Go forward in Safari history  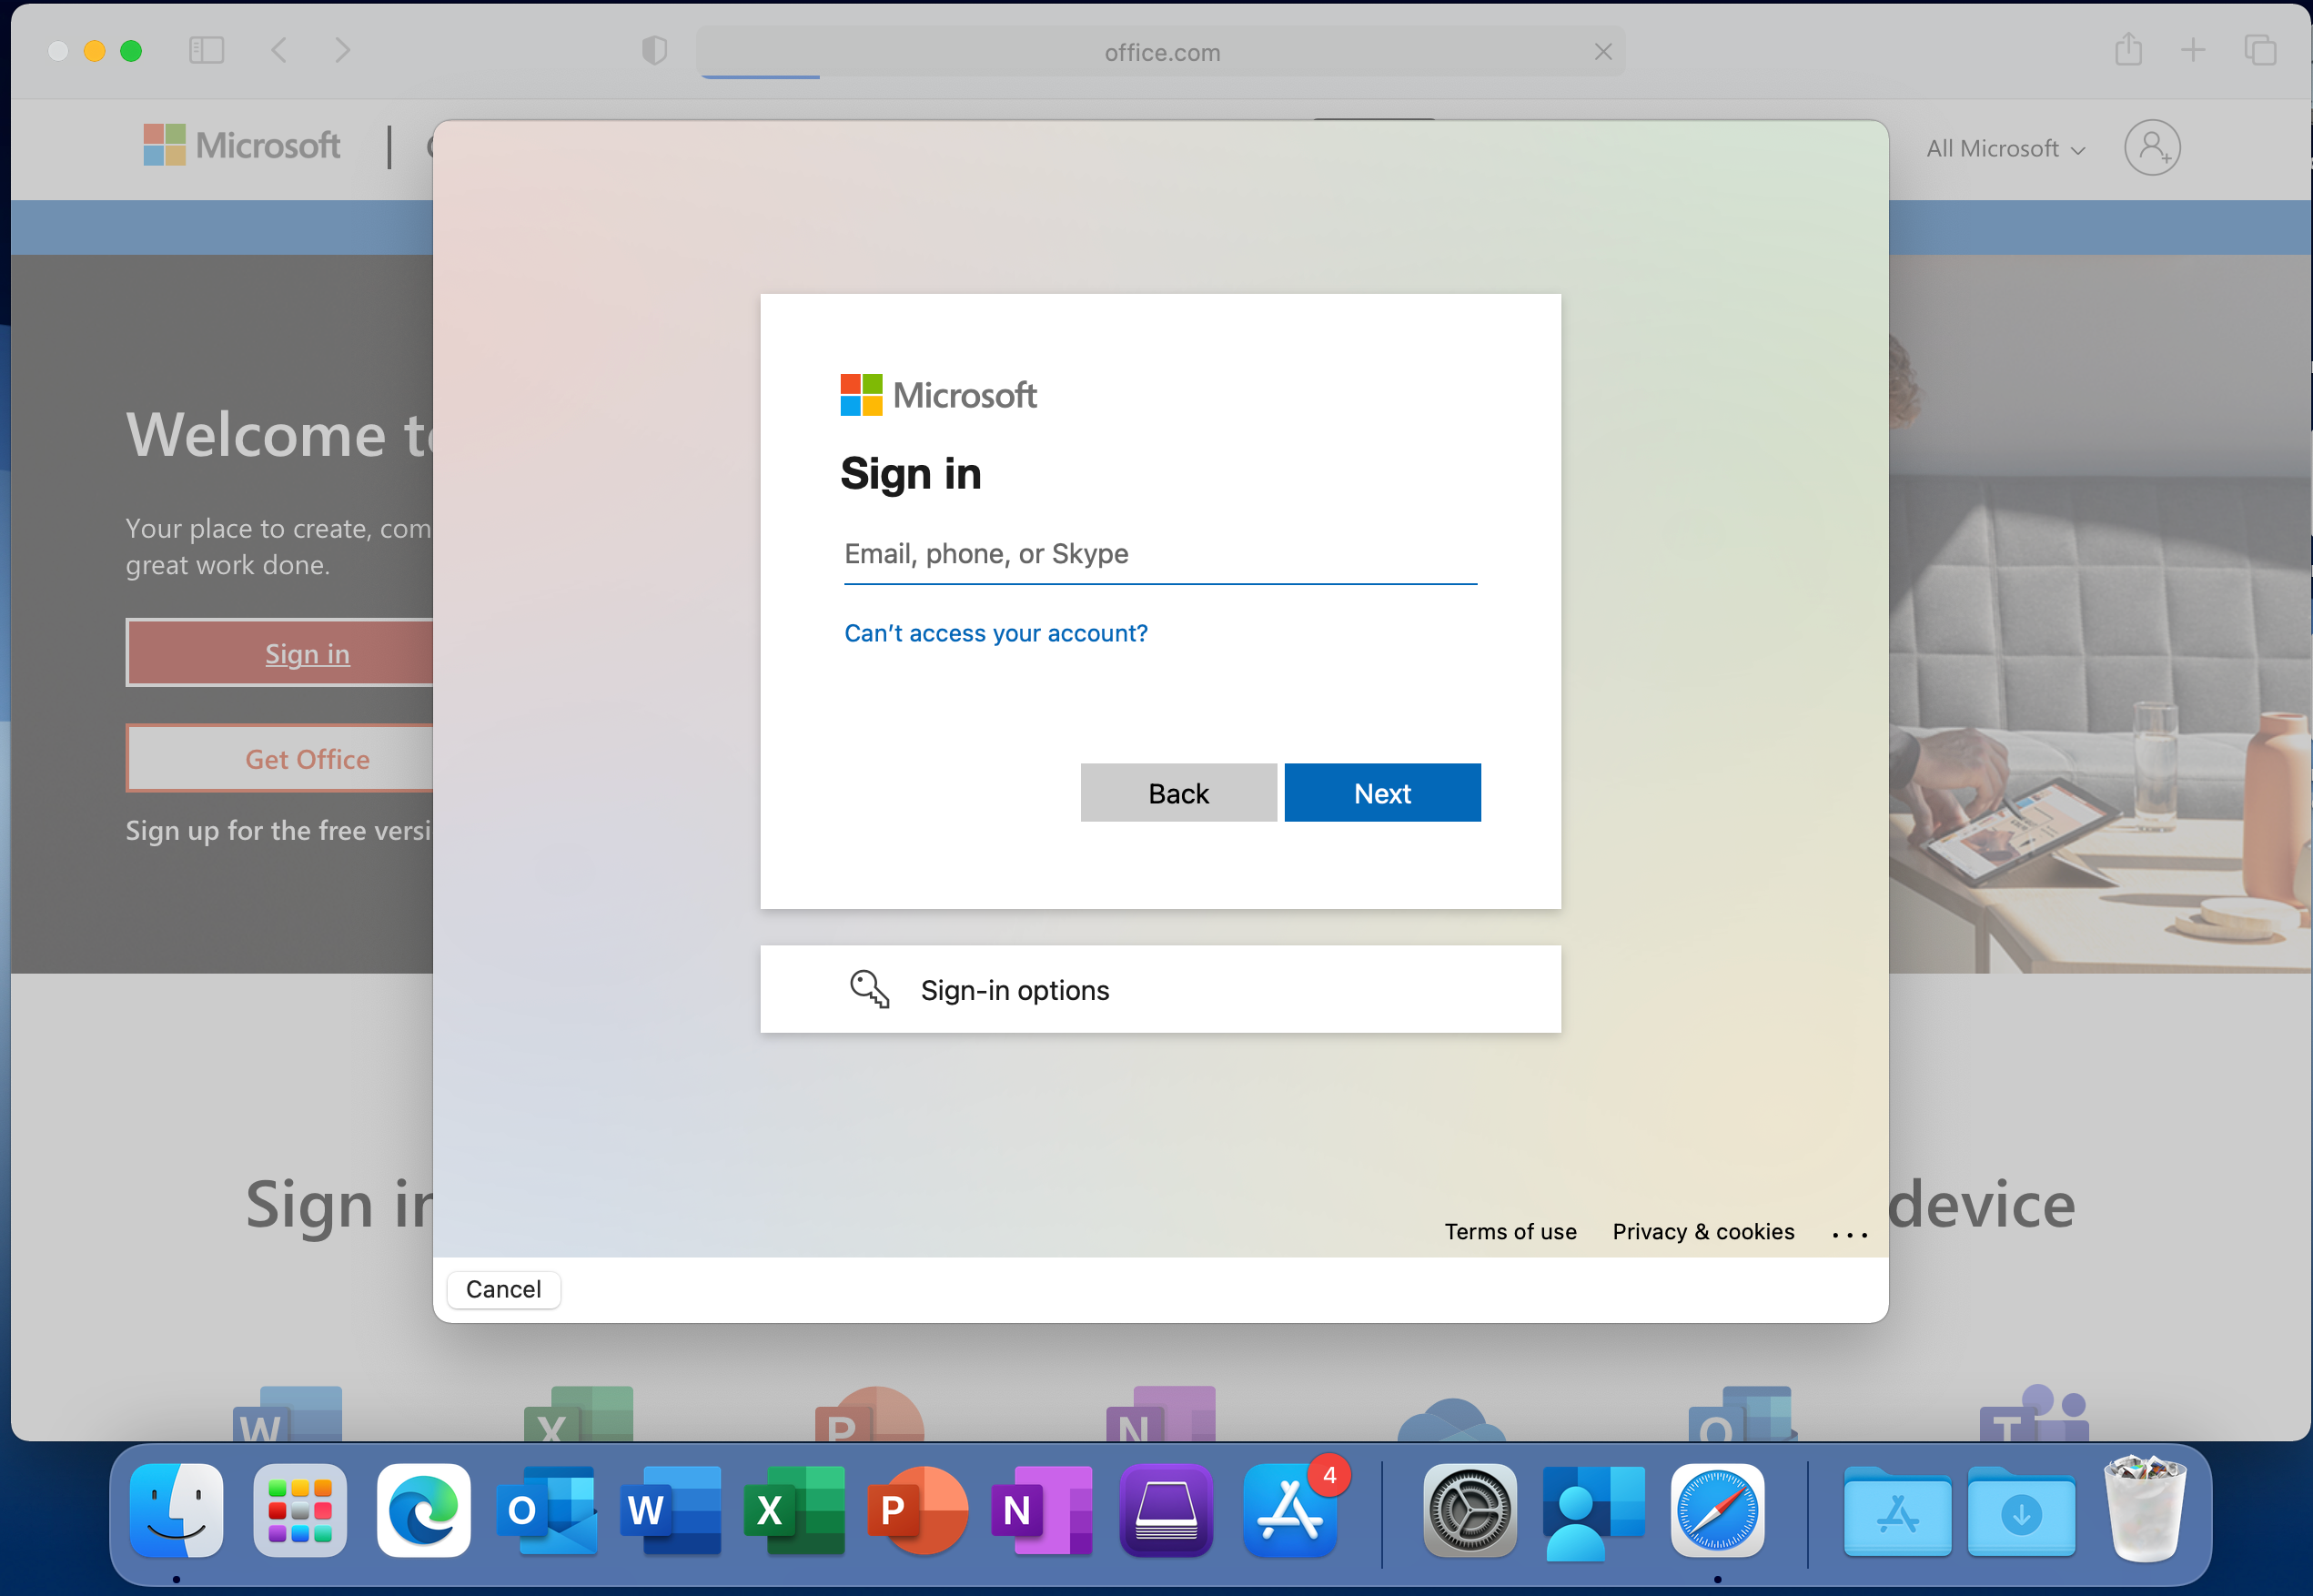point(343,50)
